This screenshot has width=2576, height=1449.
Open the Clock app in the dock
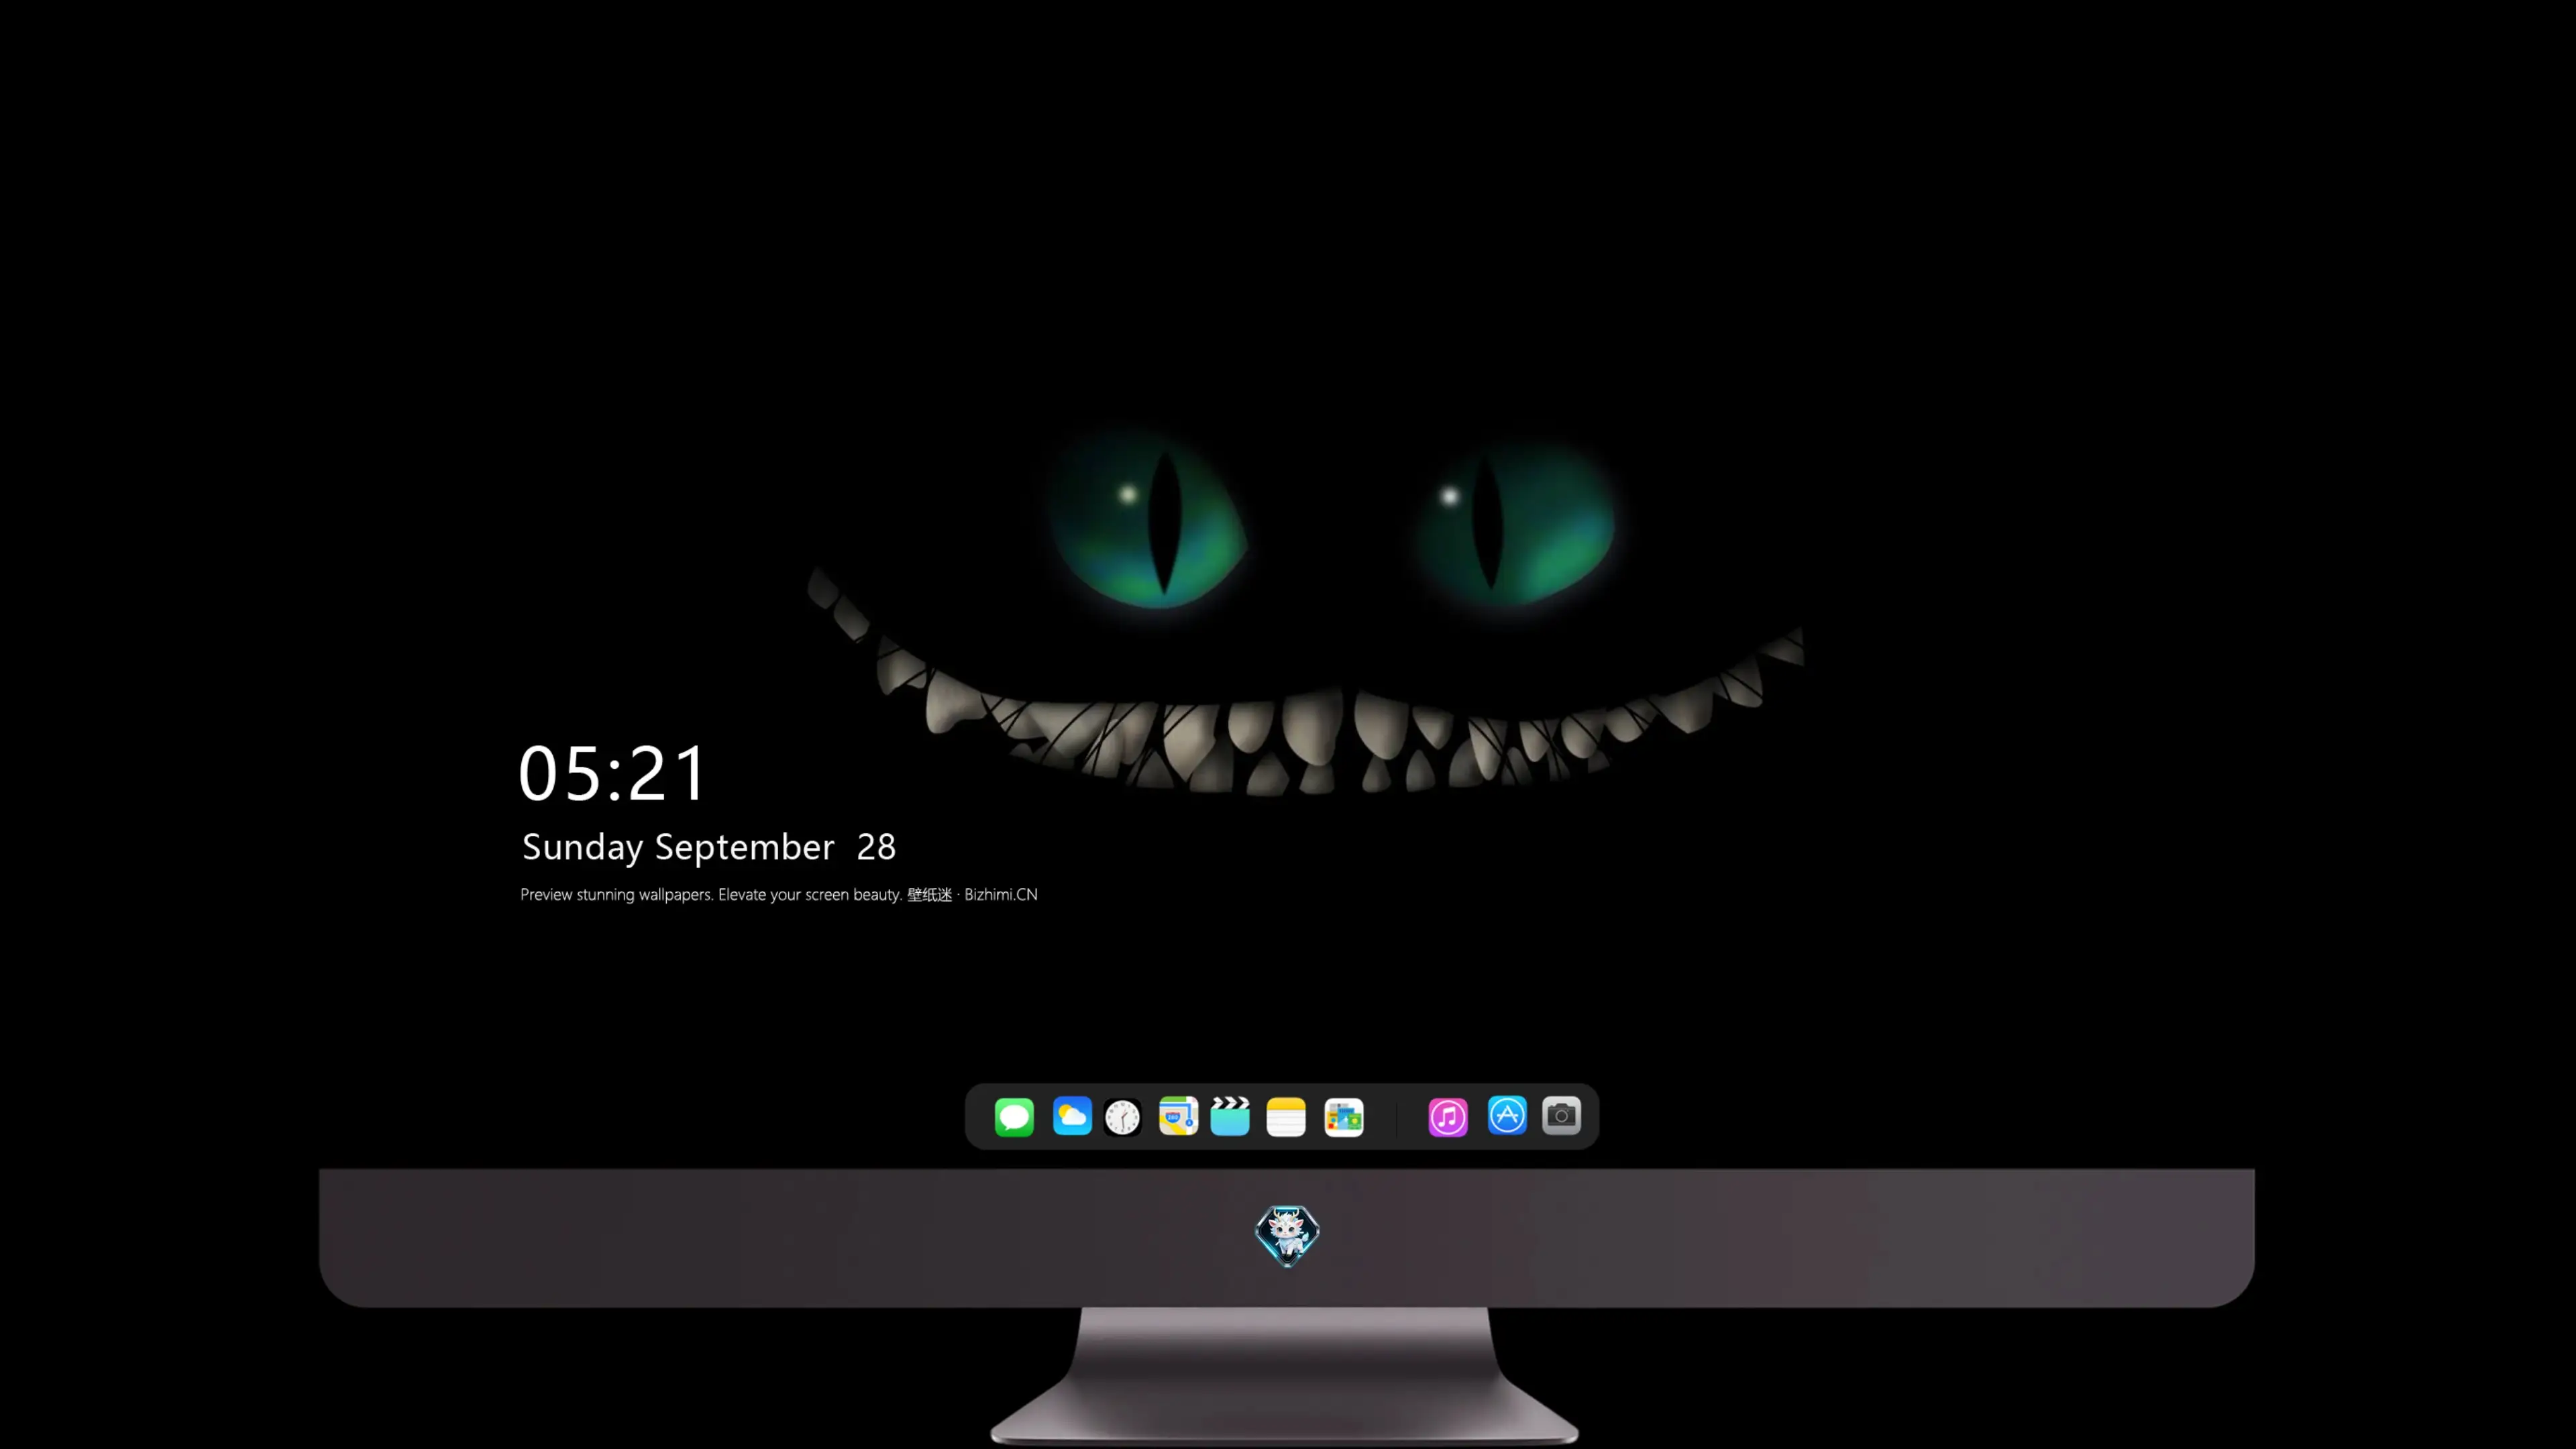[1122, 1117]
